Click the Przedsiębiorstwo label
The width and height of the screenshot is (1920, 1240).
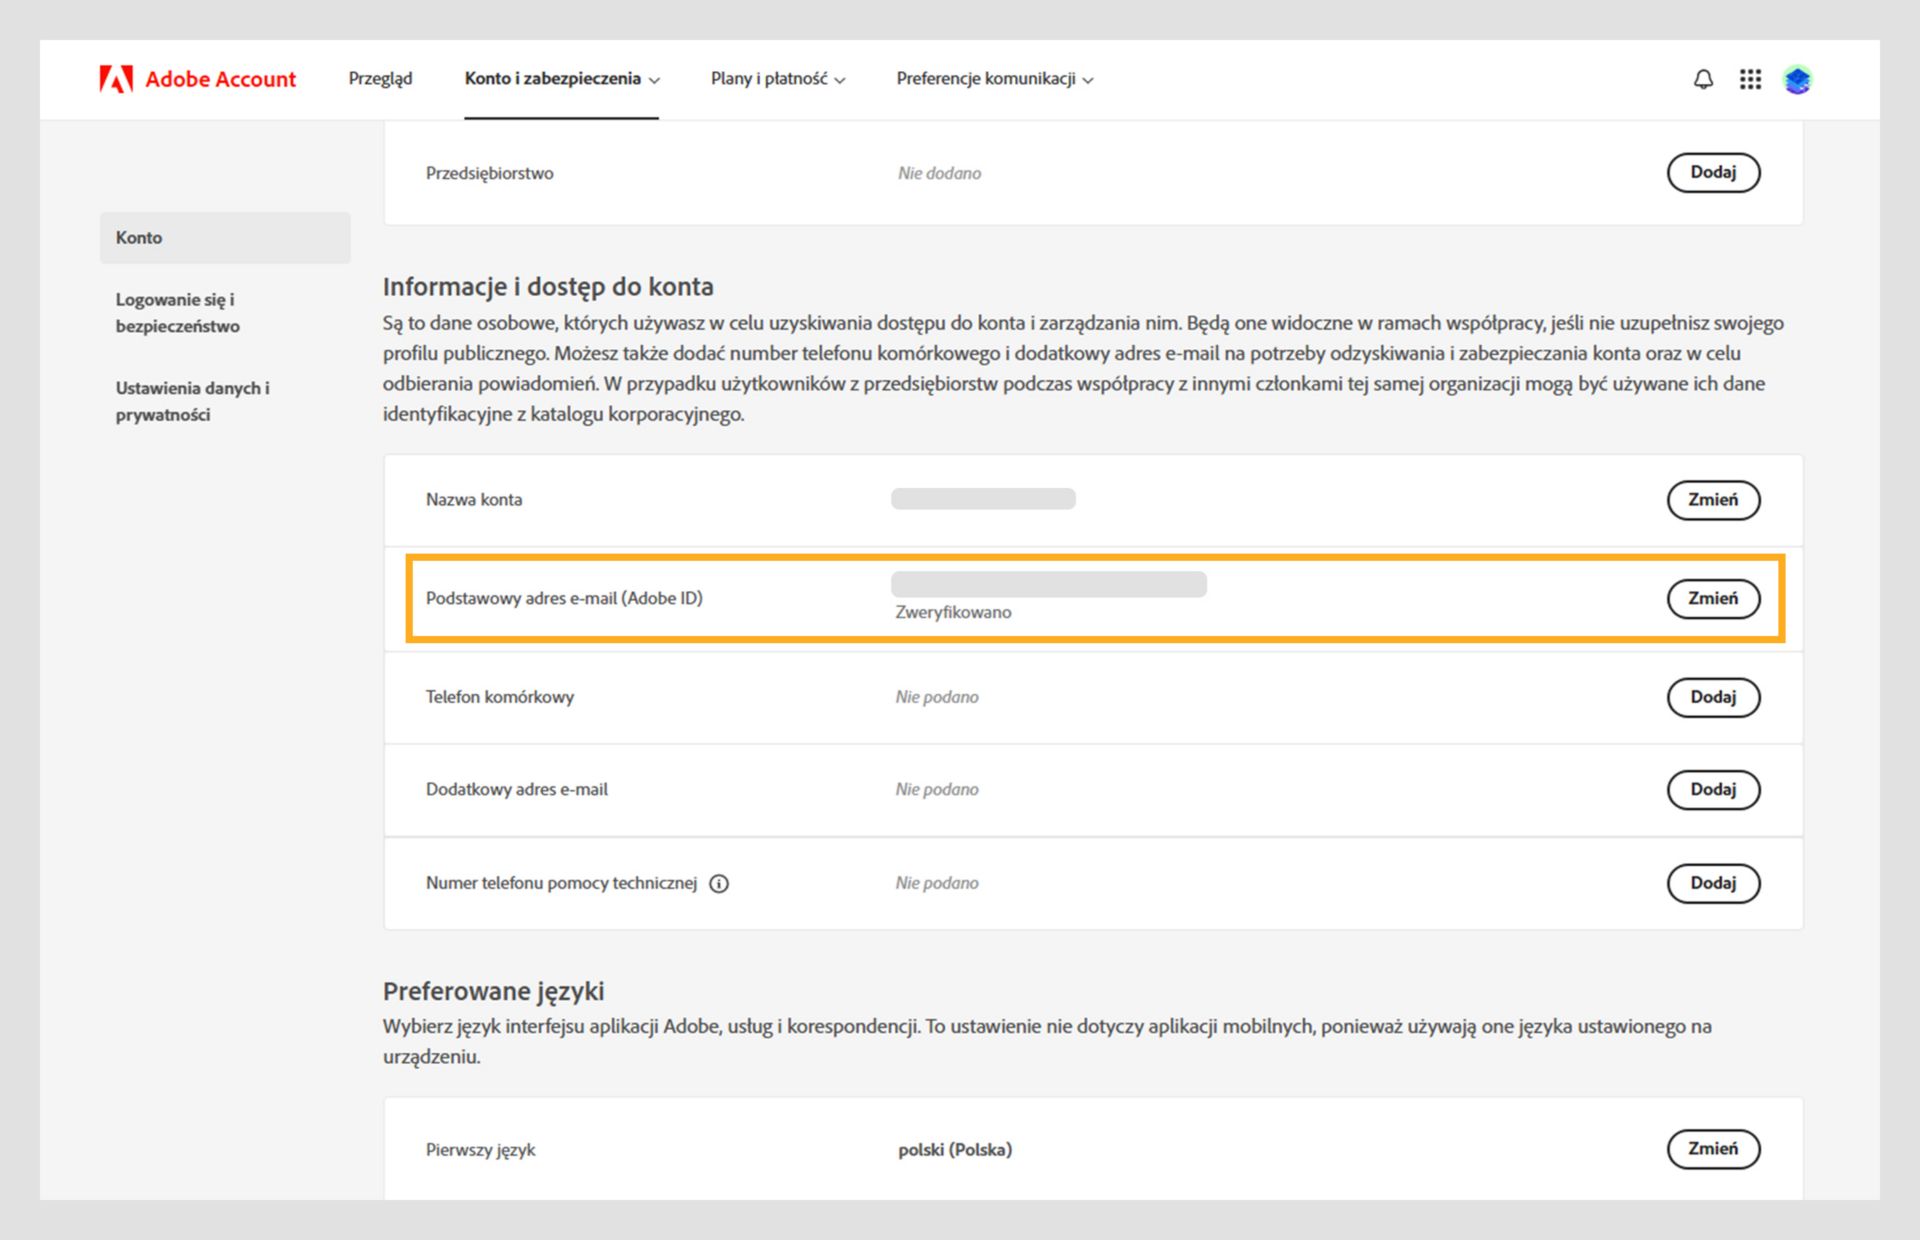(x=490, y=173)
